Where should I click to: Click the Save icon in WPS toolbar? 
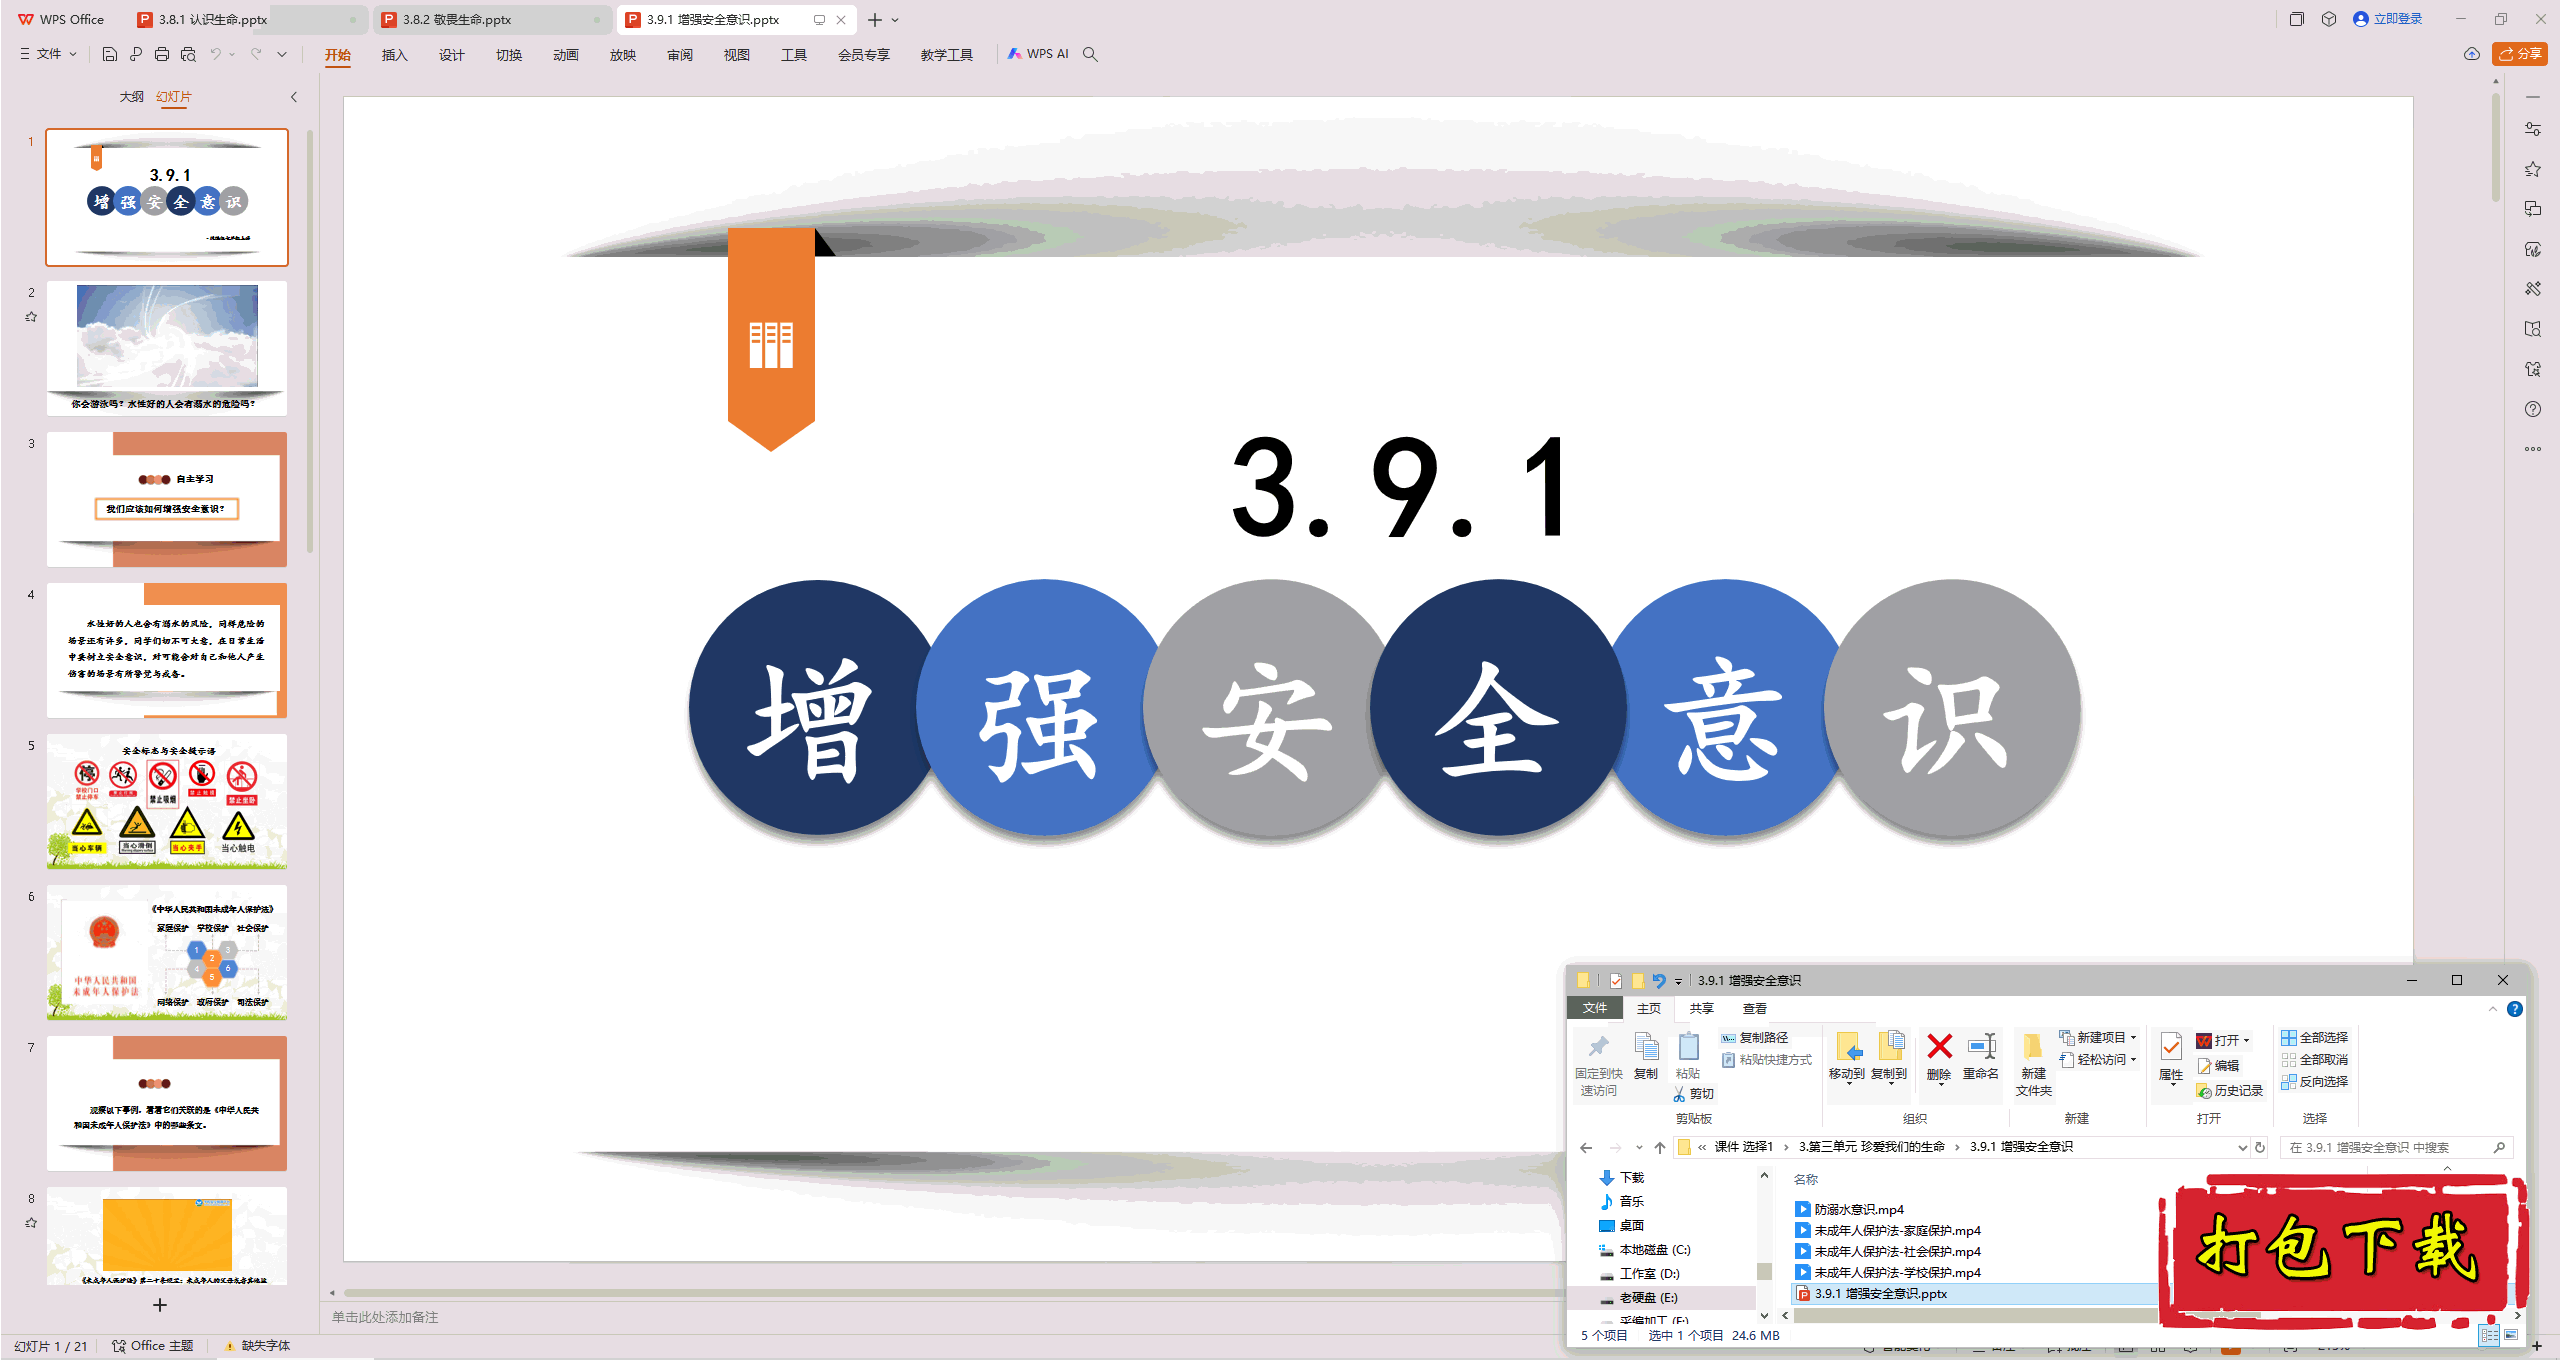click(110, 54)
